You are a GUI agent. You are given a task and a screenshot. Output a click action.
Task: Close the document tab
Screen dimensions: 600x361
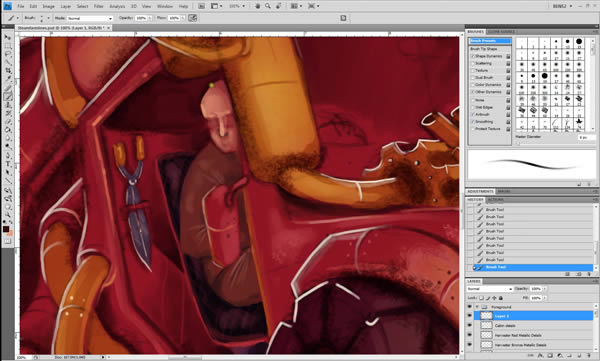point(108,28)
